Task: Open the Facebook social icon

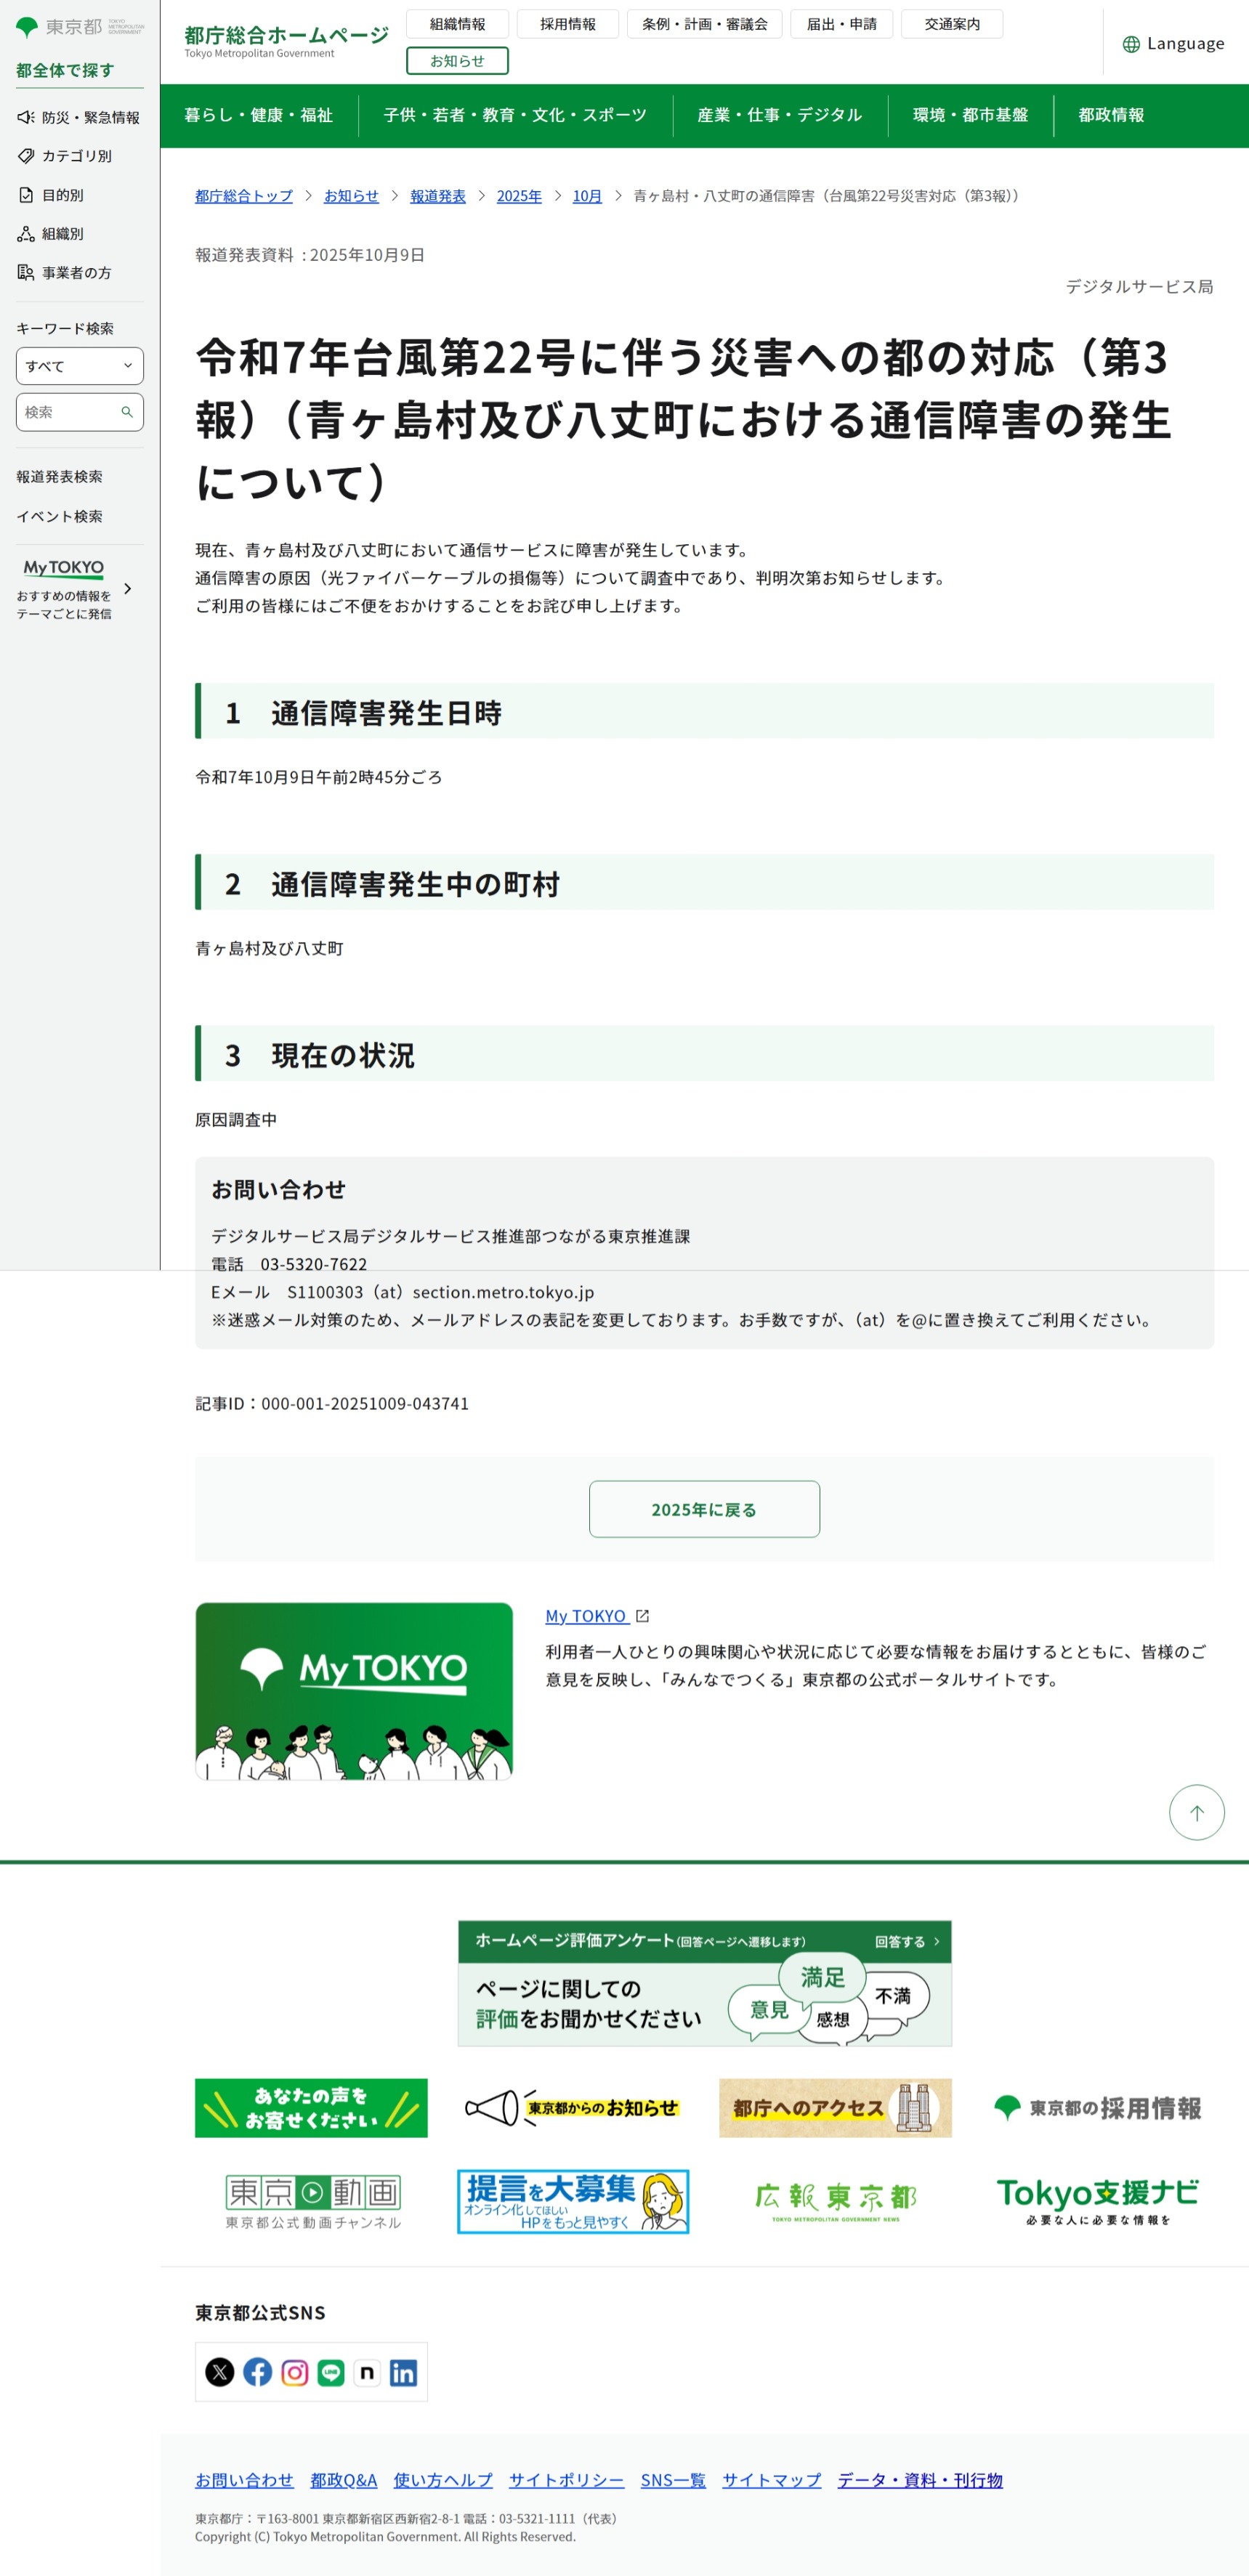Action: pyautogui.click(x=257, y=2372)
